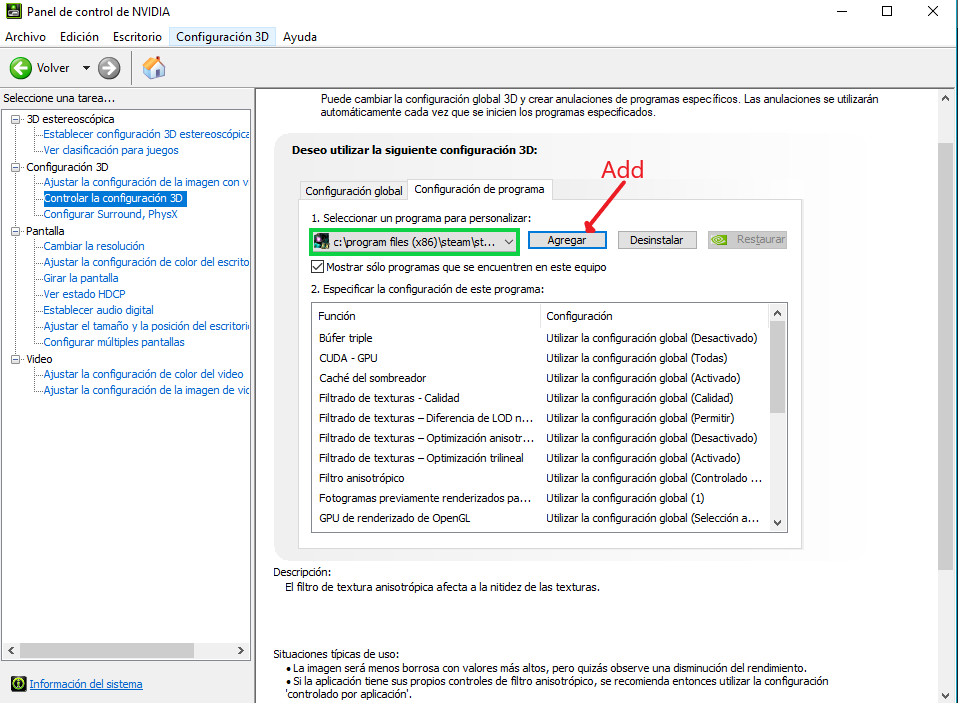The image size is (958, 703).
Task: Select the Configuración de programa tab
Action: [x=480, y=189]
